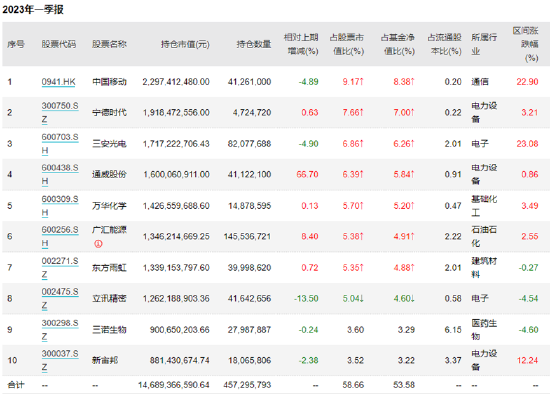Click the 占股票市值比(%) column header
550x394 pixels.
click(347, 44)
